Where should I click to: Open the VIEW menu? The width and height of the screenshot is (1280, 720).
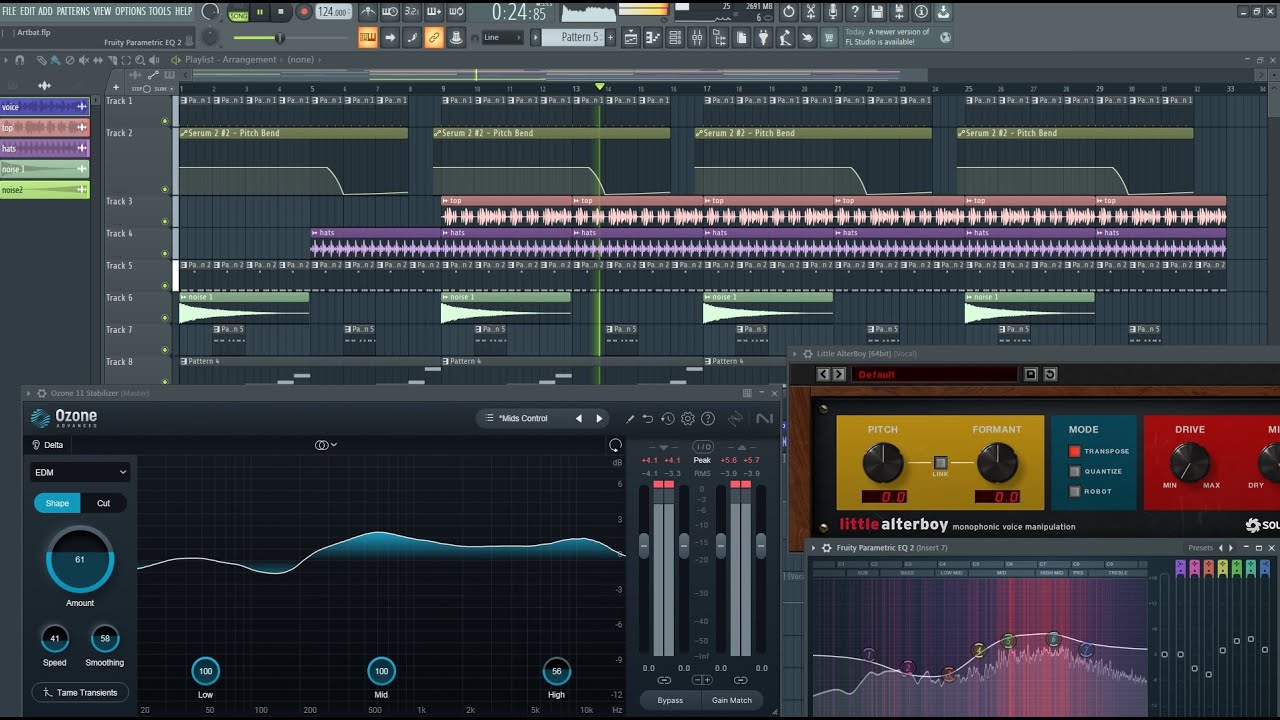[x=102, y=11]
